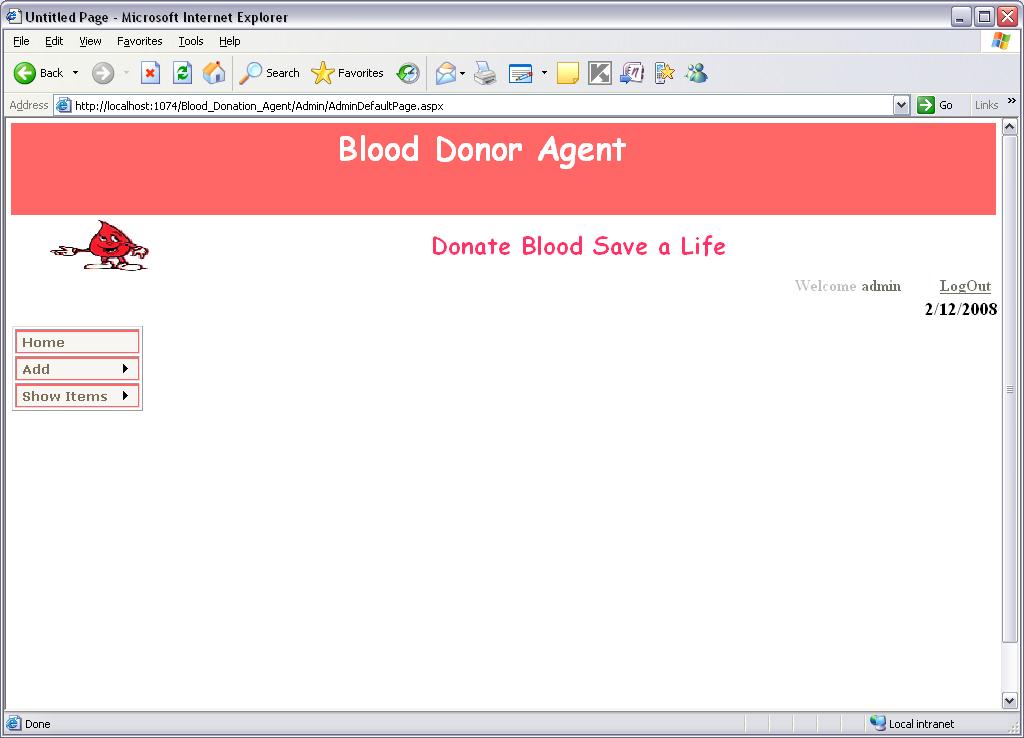Click the Local intranet zone icon
Viewport: 1024px width, 738px height.
point(878,723)
